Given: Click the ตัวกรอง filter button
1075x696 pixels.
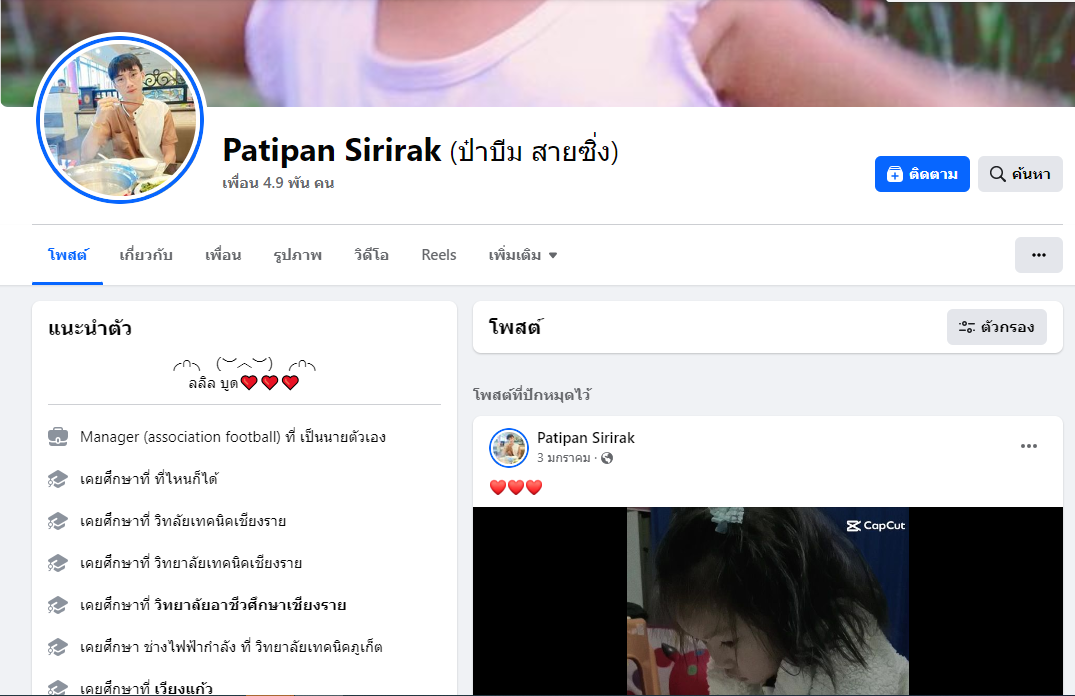Looking at the screenshot, I should click(x=996, y=327).
